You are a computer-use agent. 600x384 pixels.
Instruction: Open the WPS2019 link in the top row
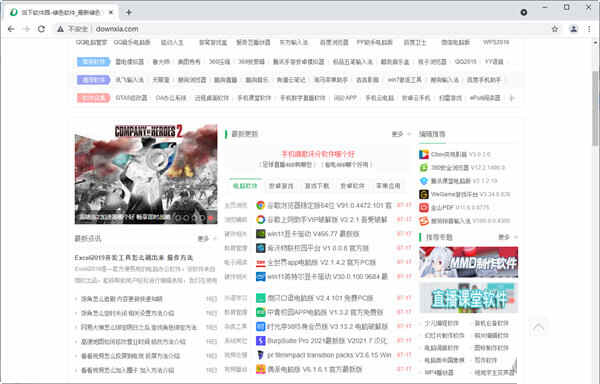pyautogui.click(x=496, y=42)
